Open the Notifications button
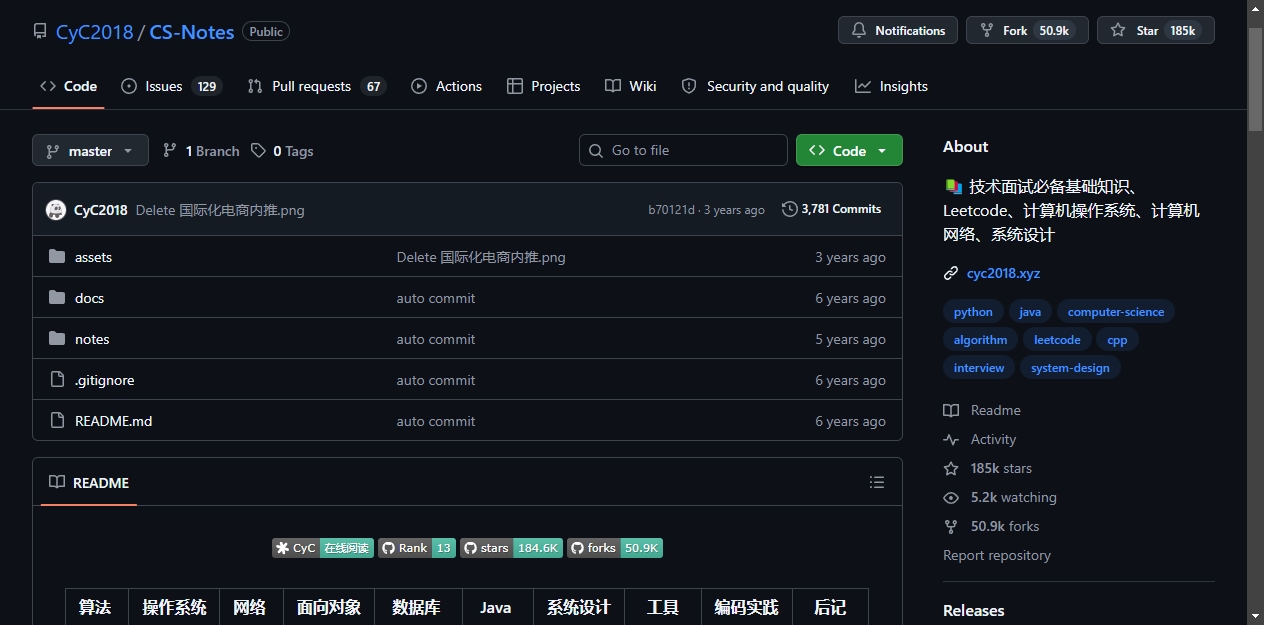This screenshot has height=625, width=1264. click(x=898, y=30)
